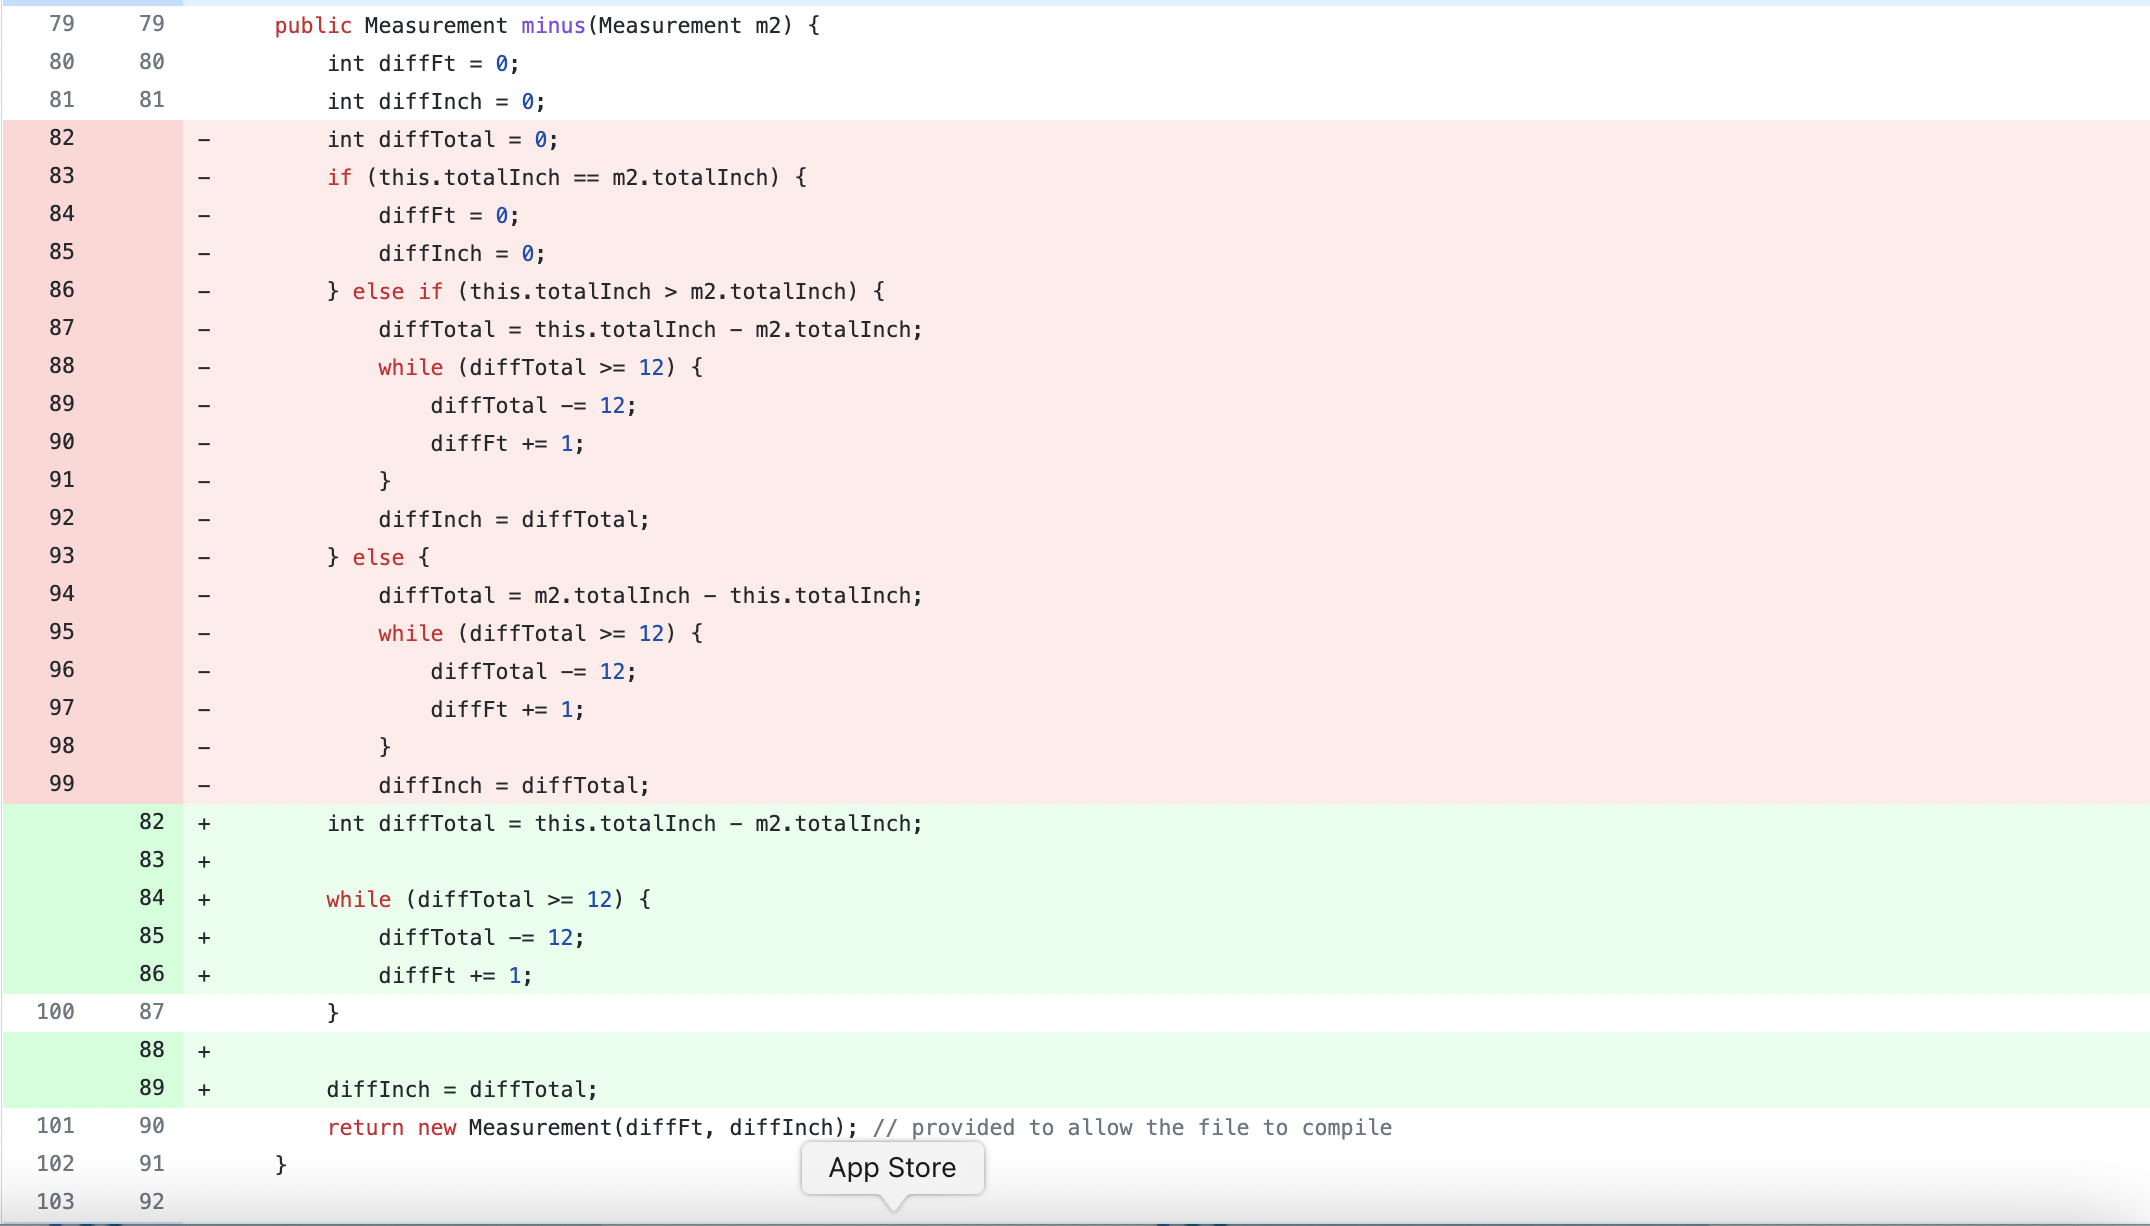The width and height of the screenshot is (2150, 1226).
Task: Click the plus marker on empty added line 88
Action: pos(204,1052)
